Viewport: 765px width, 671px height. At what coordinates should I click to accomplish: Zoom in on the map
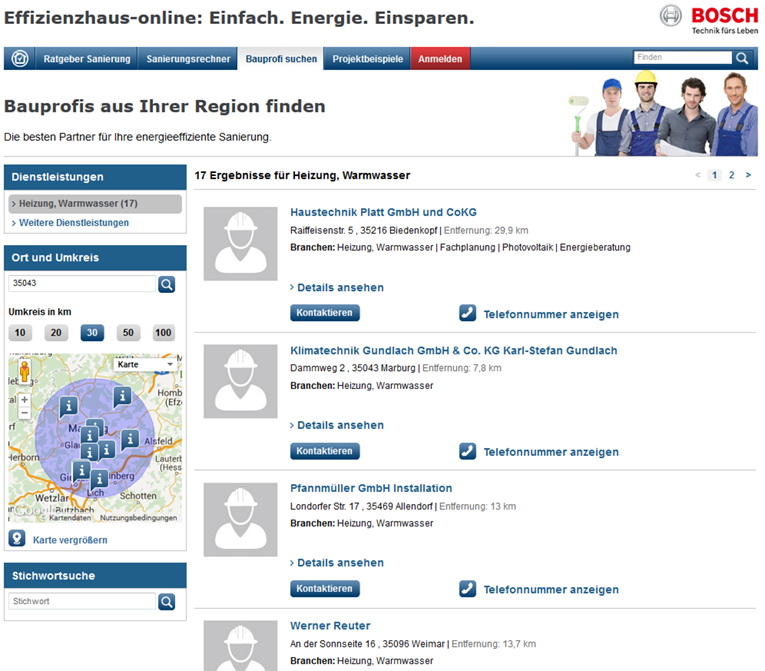click(24, 399)
